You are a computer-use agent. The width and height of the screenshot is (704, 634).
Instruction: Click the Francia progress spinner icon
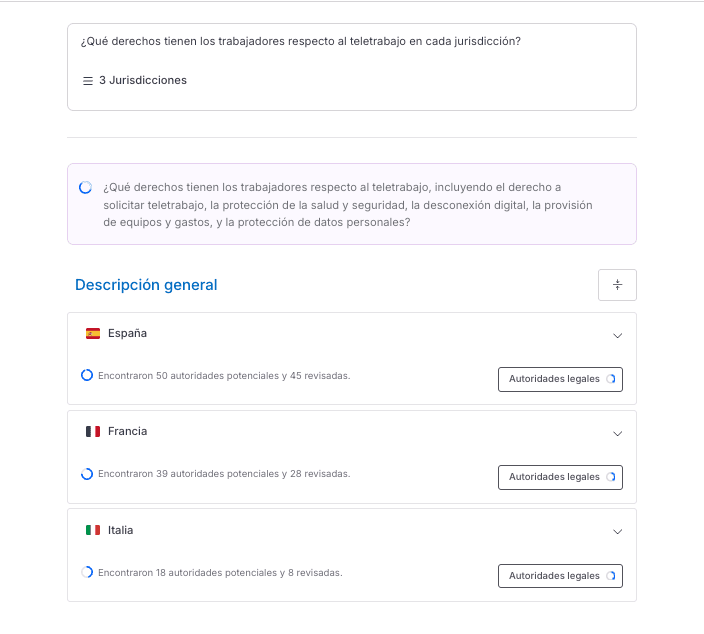pos(87,474)
